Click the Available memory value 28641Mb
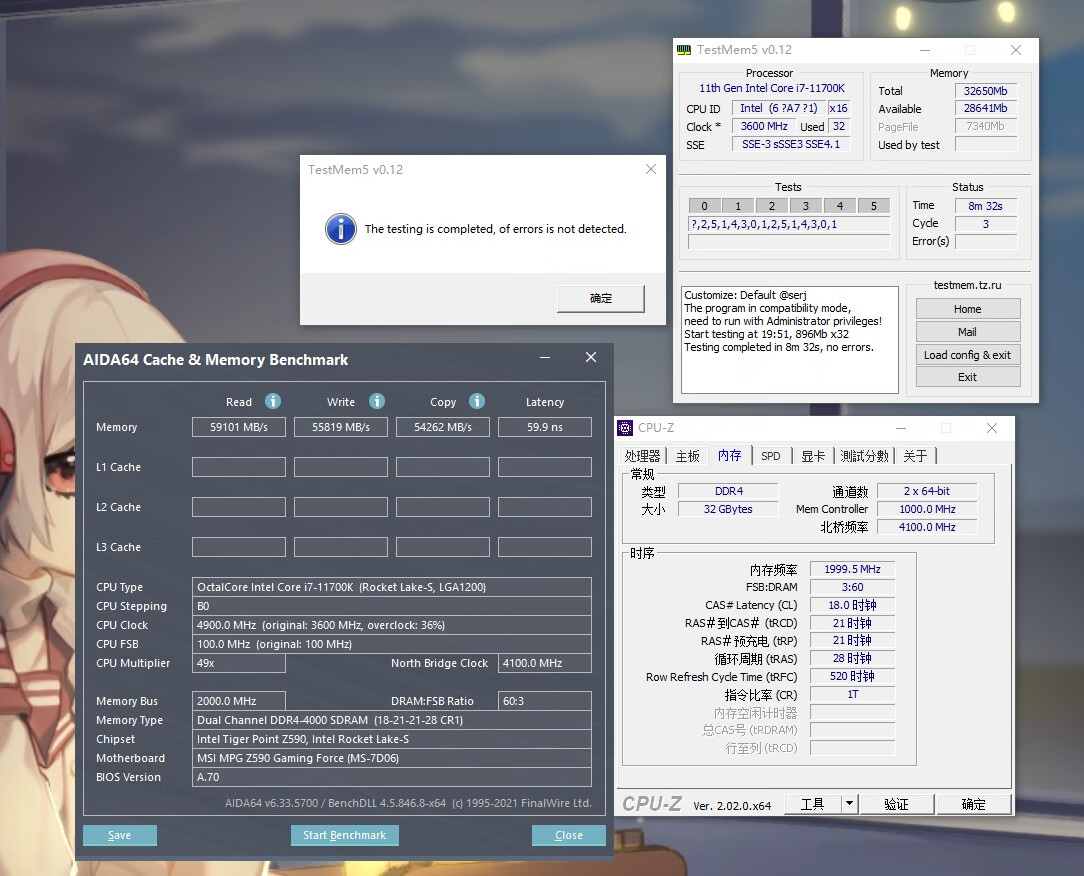 pos(986,108)
